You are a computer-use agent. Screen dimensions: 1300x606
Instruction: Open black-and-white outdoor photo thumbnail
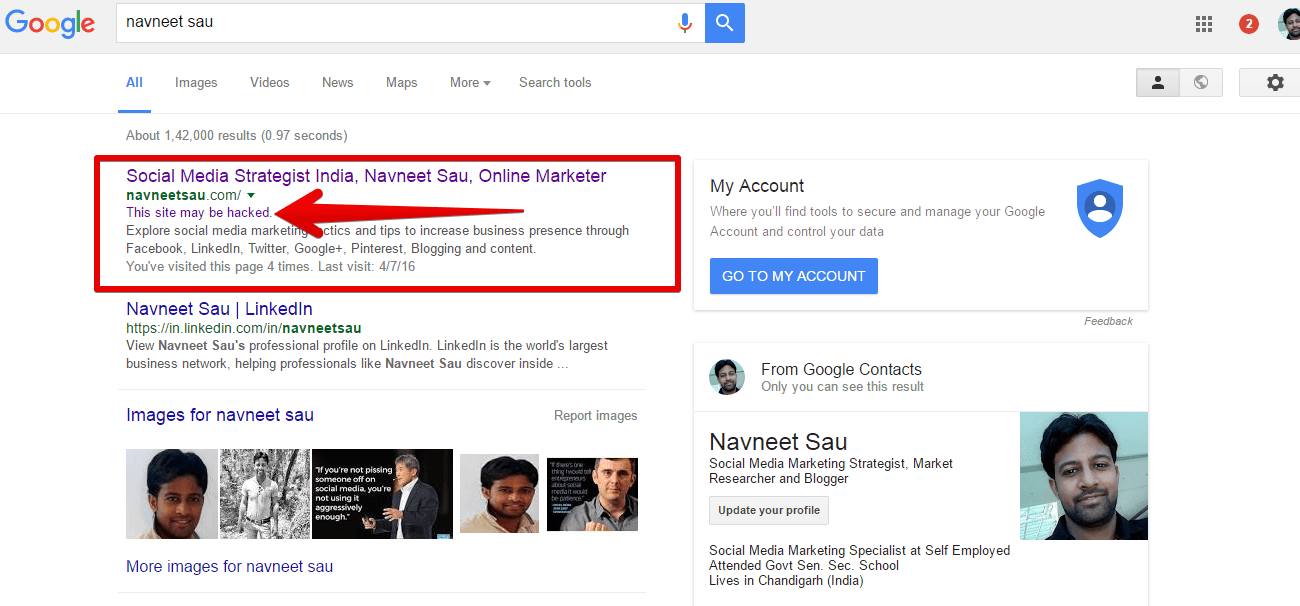pyautogui.click(x=265, y=494)
